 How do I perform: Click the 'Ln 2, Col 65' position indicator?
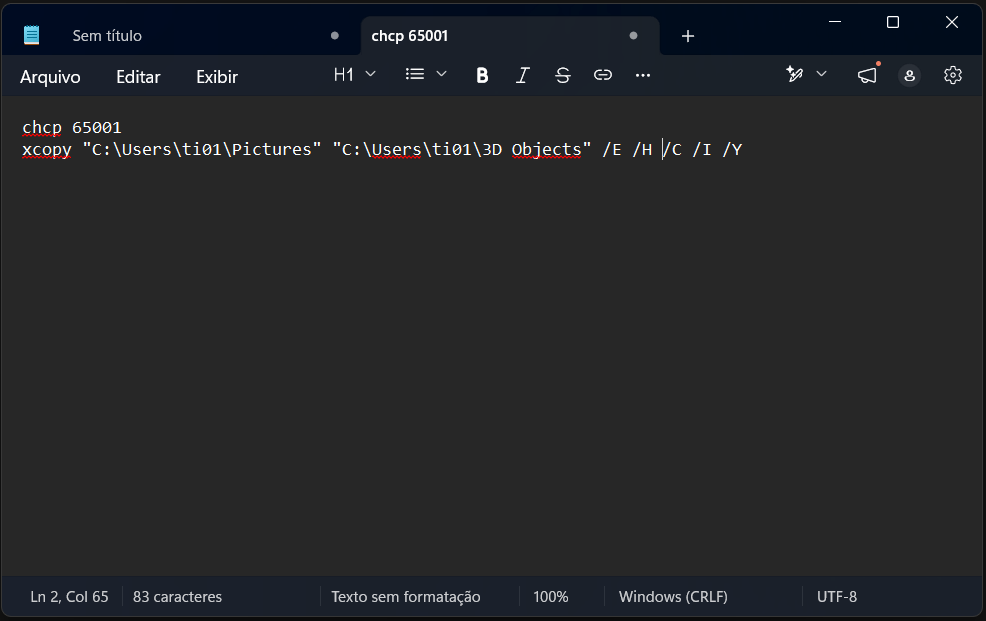click(69, 596)
